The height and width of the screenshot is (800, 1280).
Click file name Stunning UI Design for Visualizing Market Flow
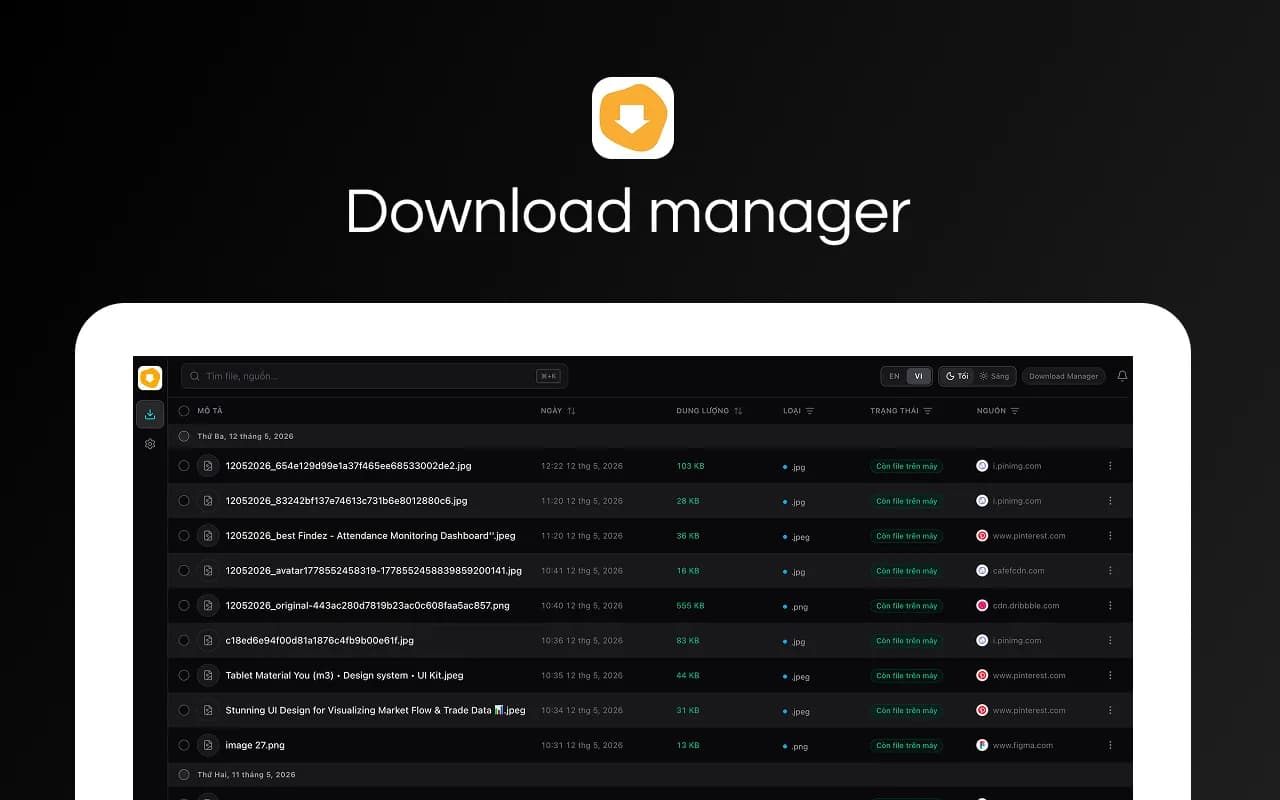click(376, 711)
